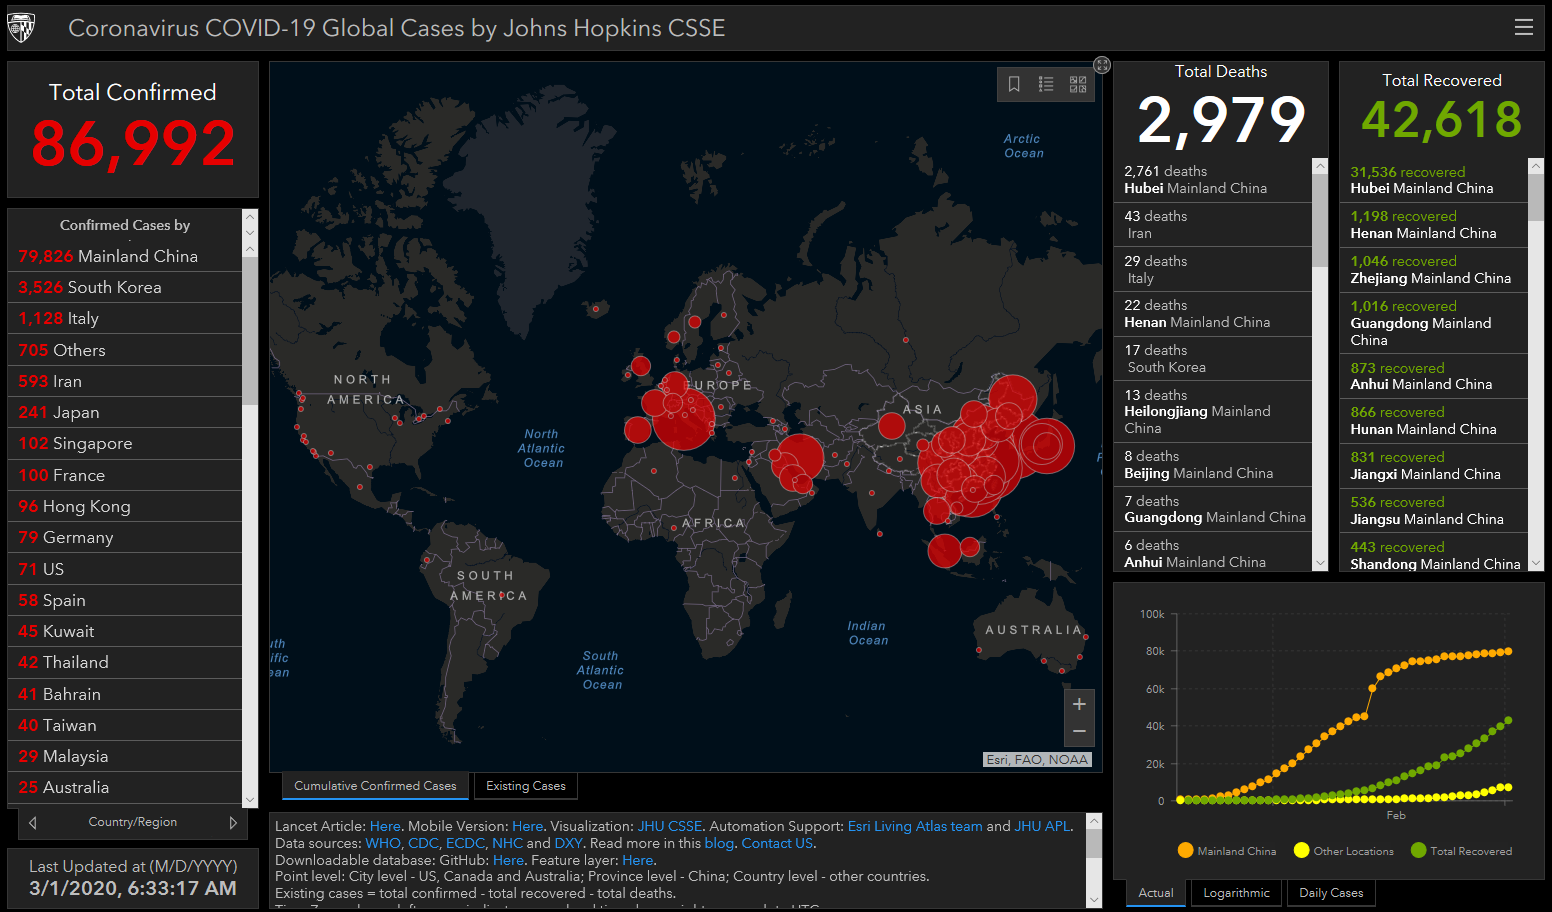This screenshot has height=912, width=1552.
Task: Click the Johns Hopkins shield logo
Action: click(22, 28)
